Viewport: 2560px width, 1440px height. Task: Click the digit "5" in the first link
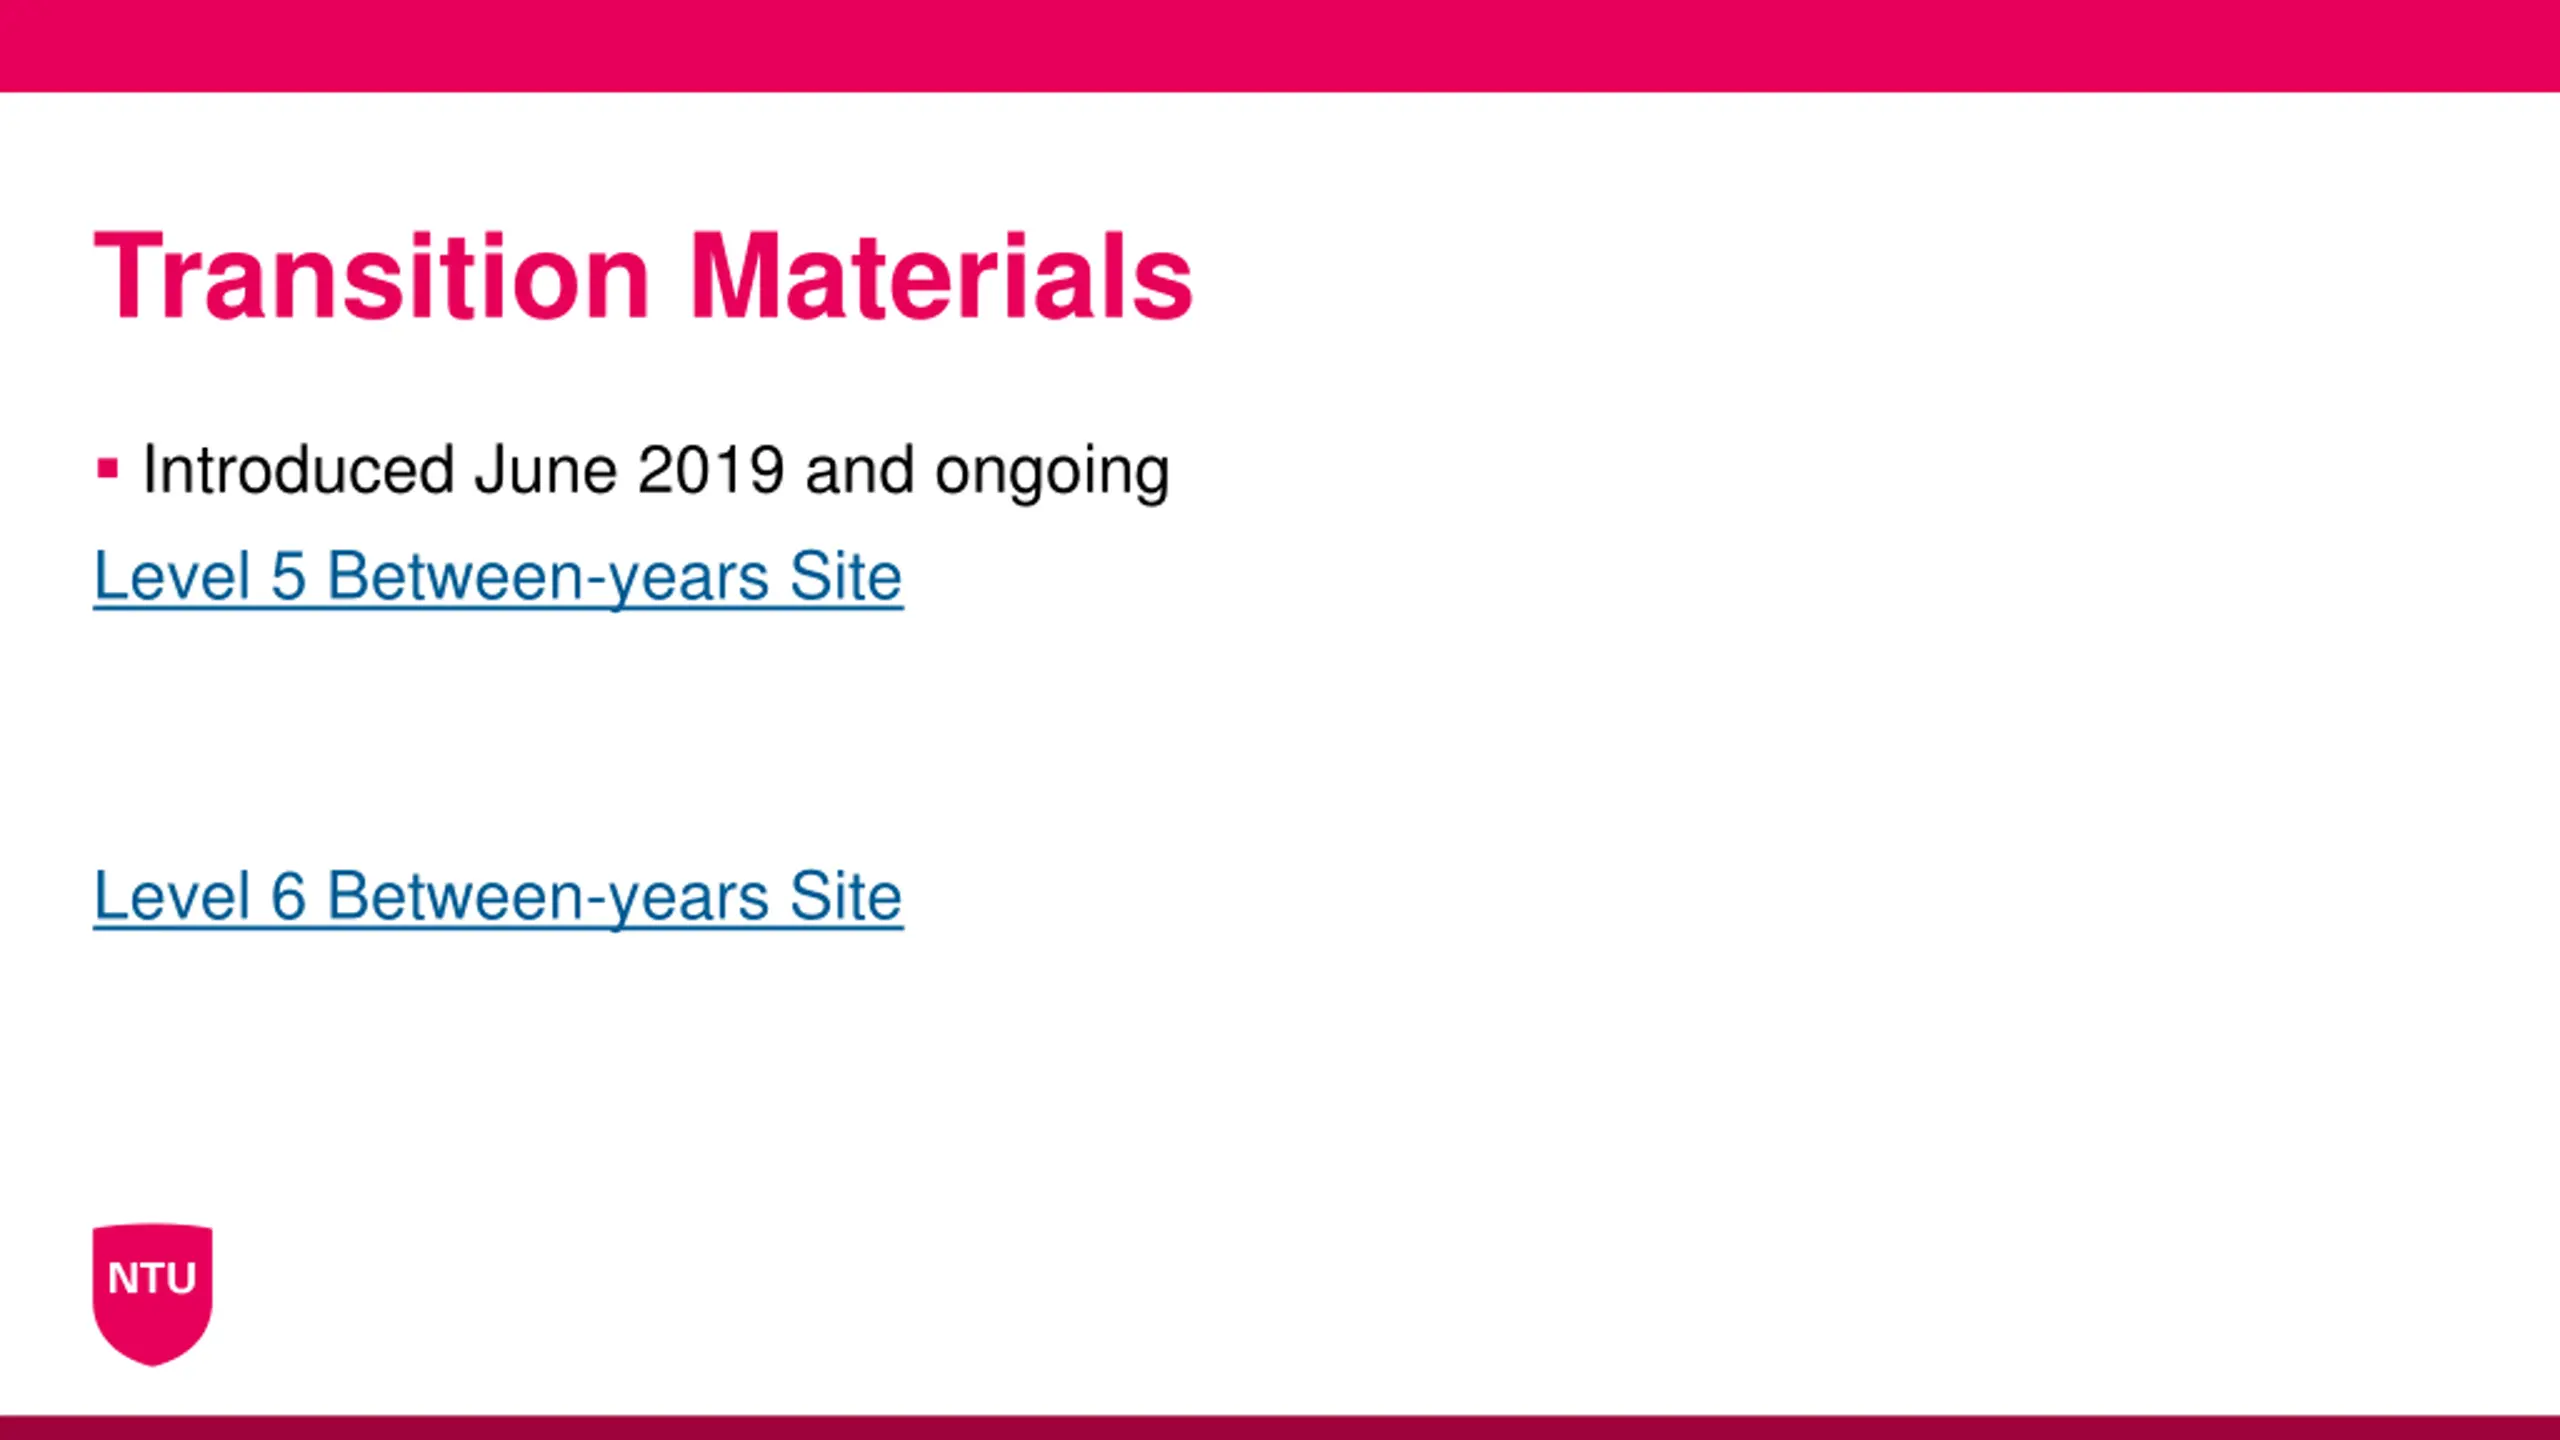point(288,577)
